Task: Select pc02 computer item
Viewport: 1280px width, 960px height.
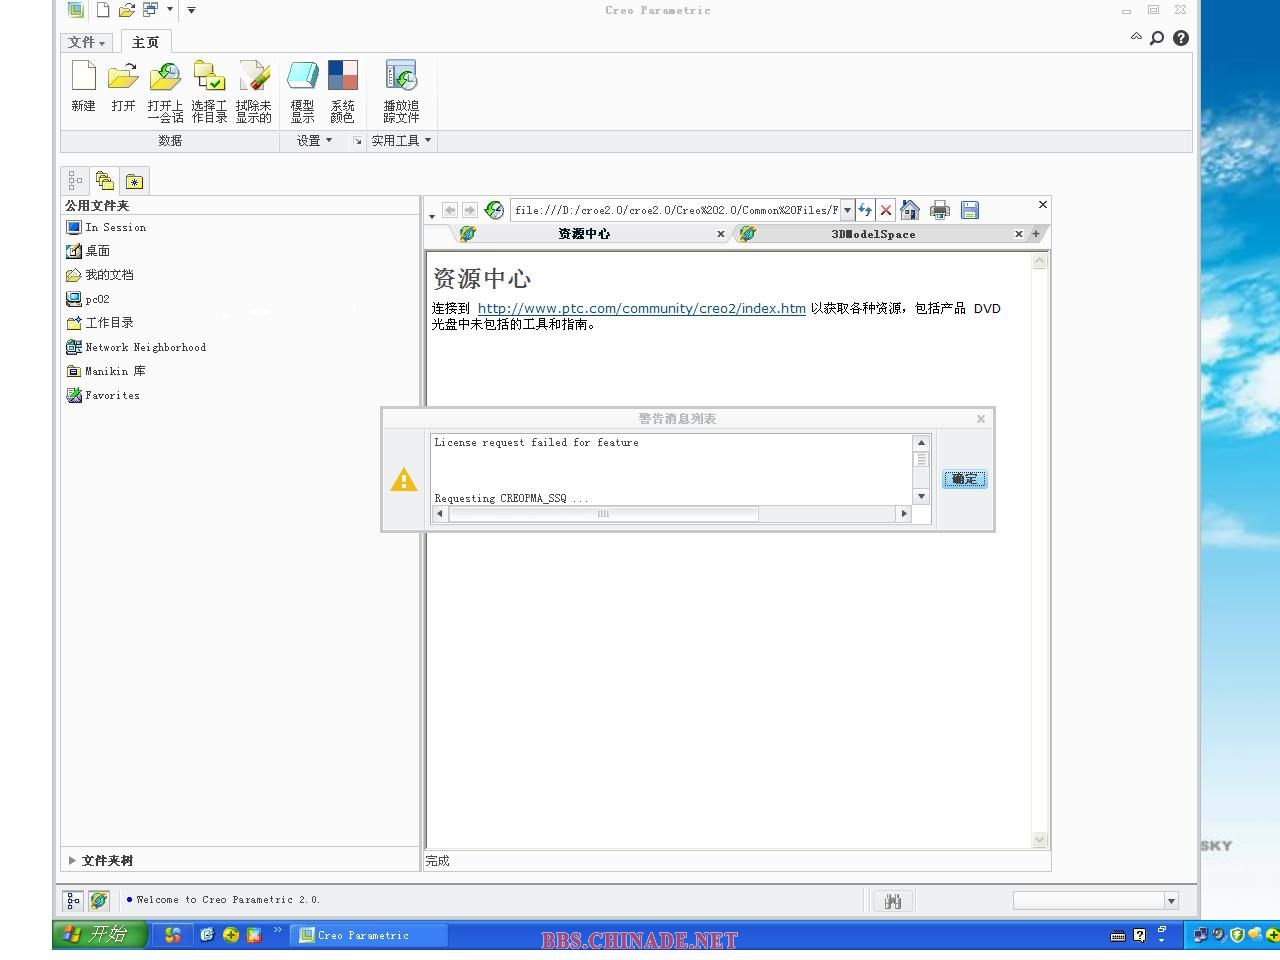Action: coord(88,299)
